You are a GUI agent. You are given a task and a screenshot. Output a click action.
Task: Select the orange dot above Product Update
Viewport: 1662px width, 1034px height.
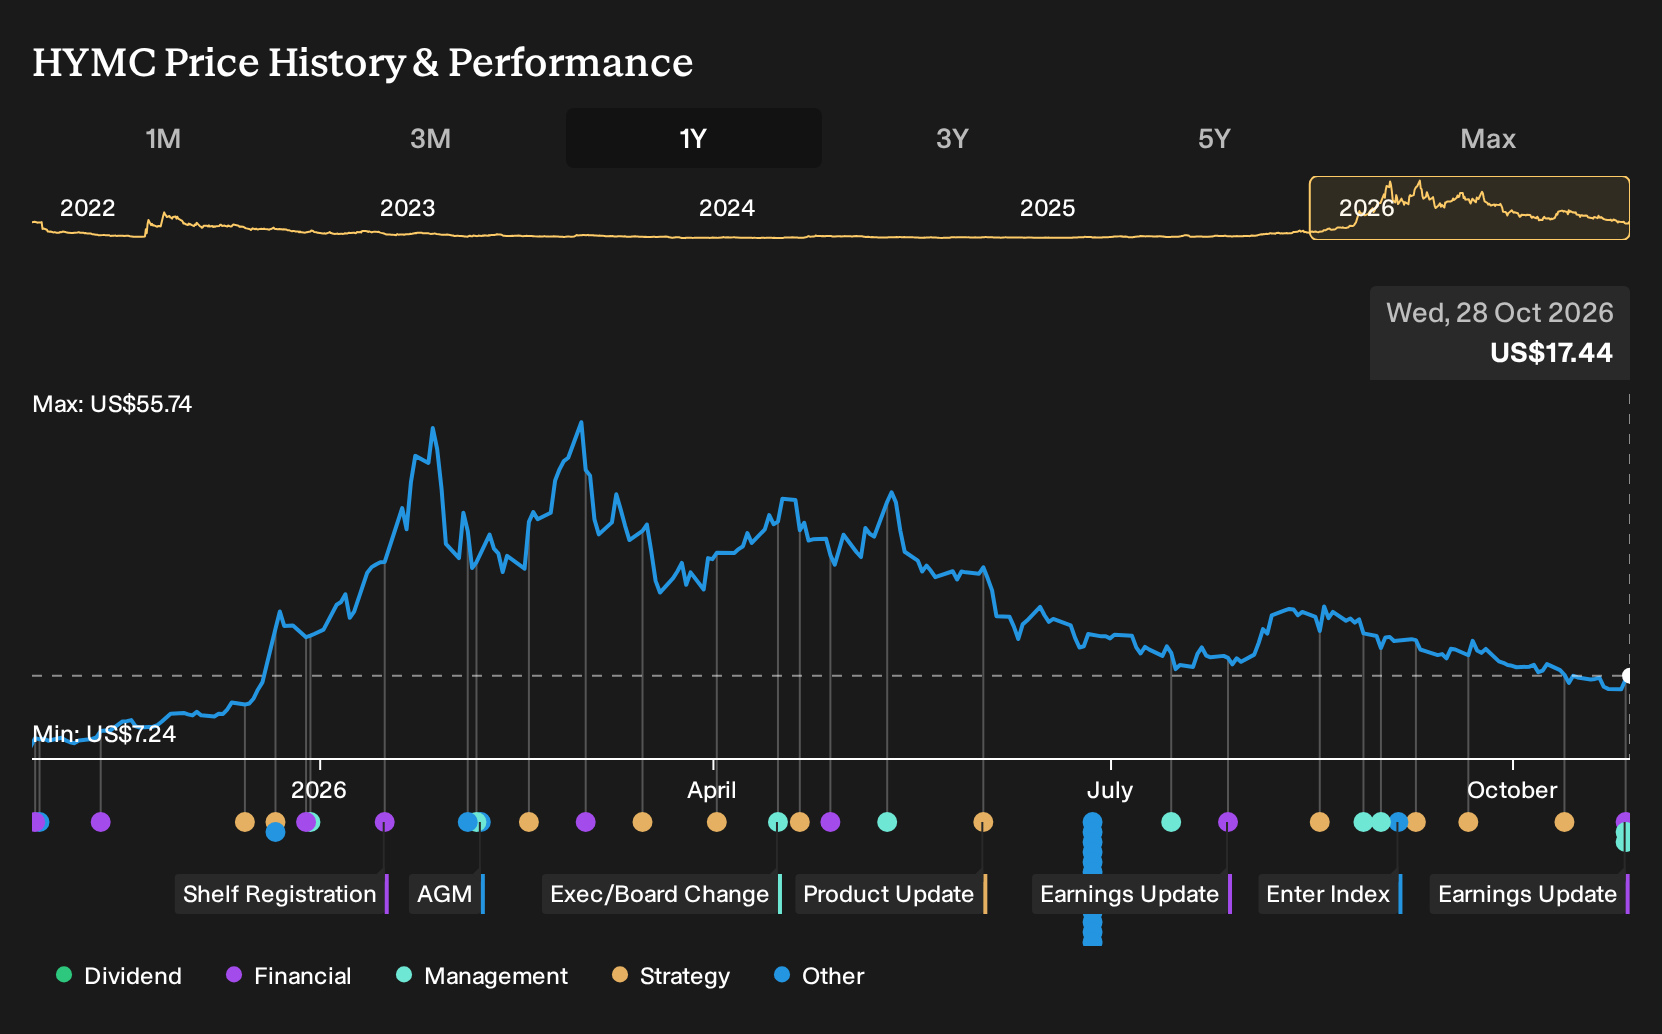coord(983,822)
